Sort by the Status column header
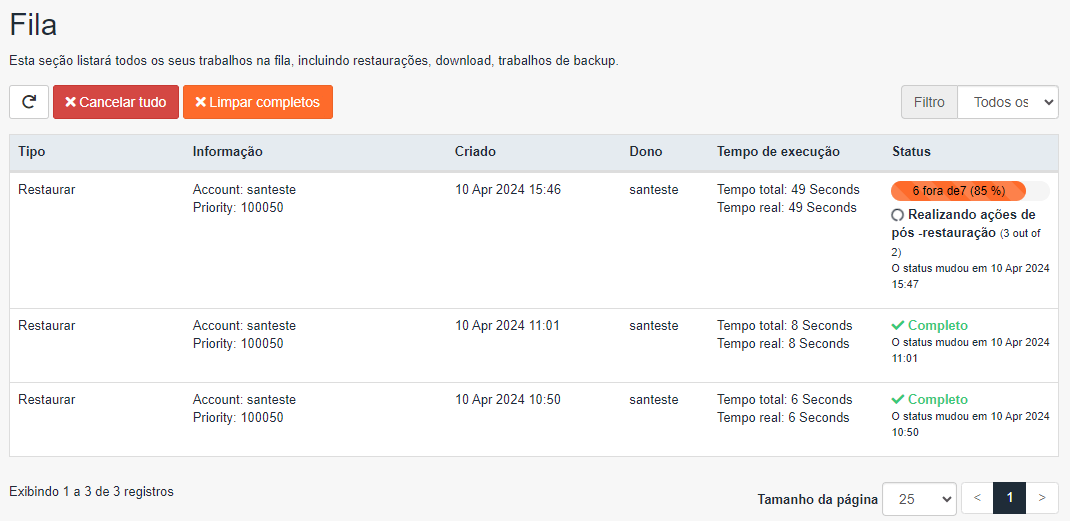Screen dimensions: 1070x521 click(911, 152)
